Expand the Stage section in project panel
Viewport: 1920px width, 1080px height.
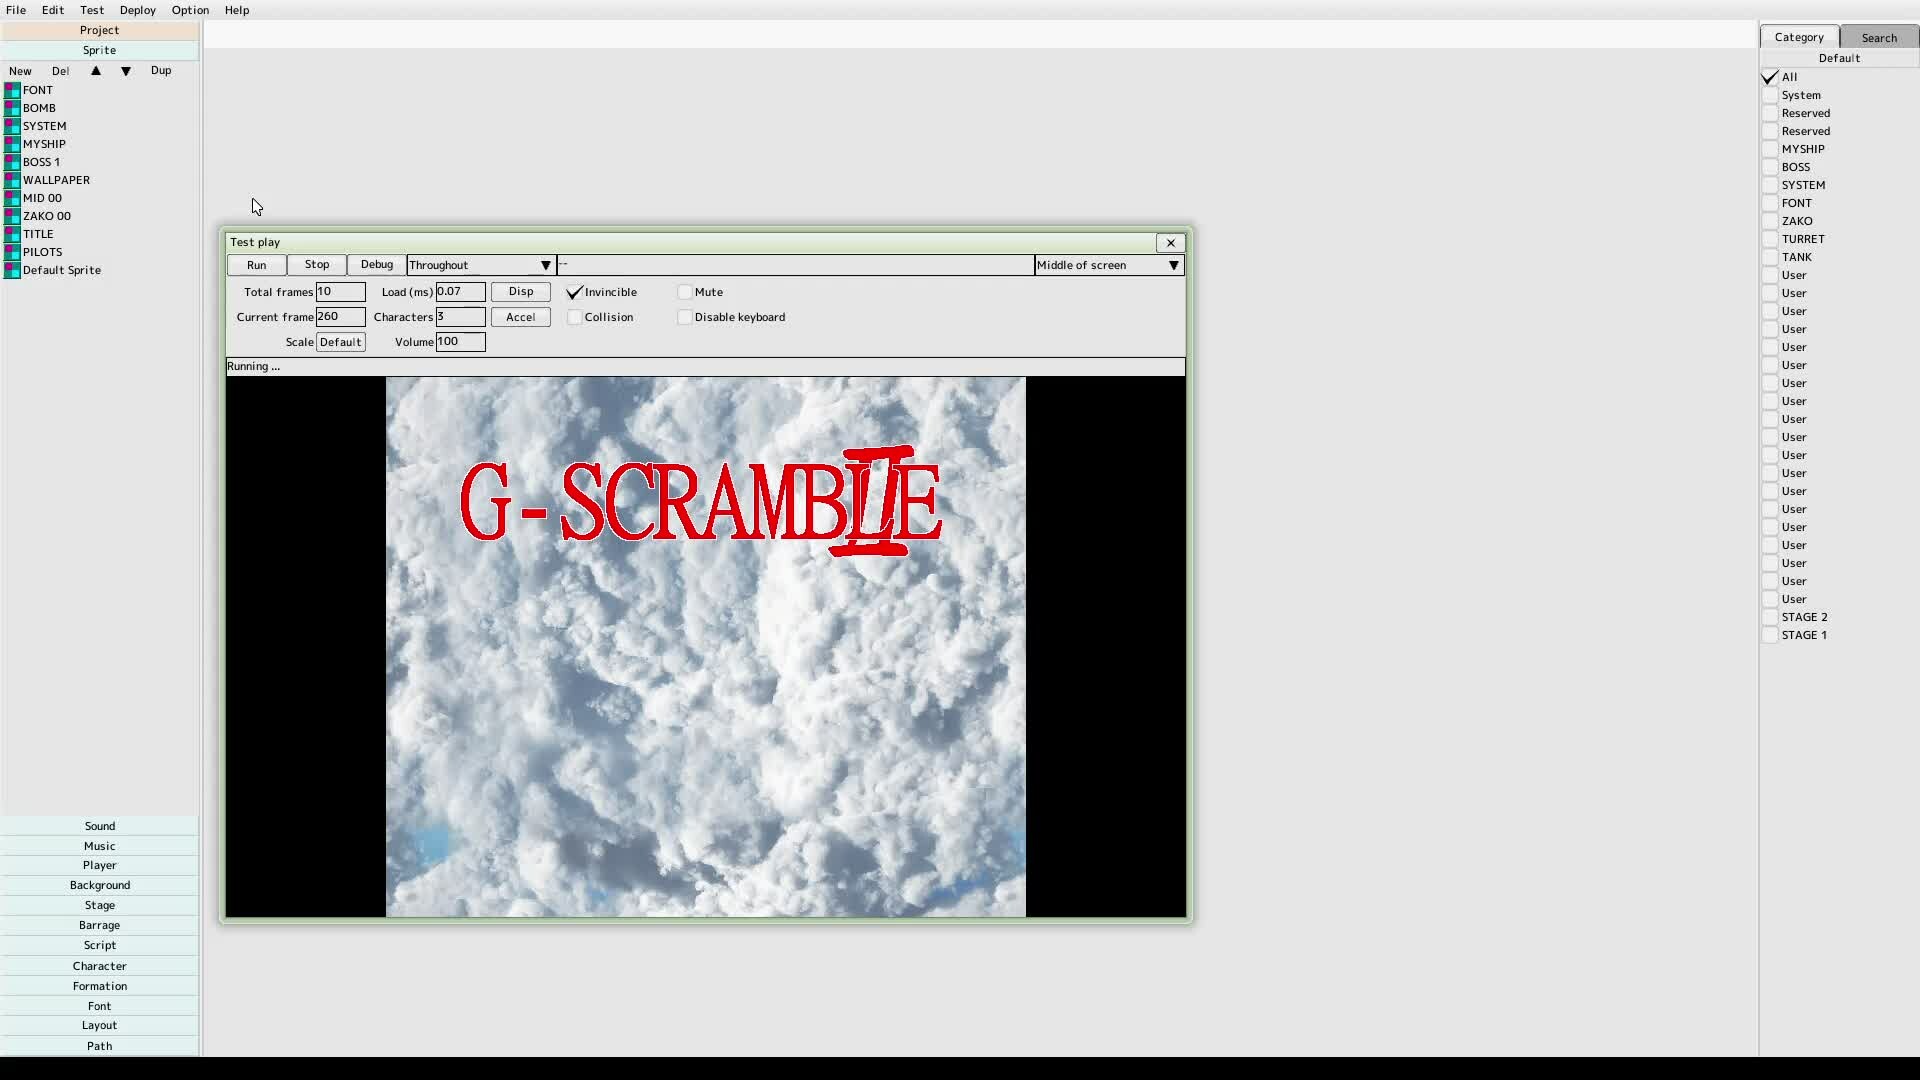(100, 905)
